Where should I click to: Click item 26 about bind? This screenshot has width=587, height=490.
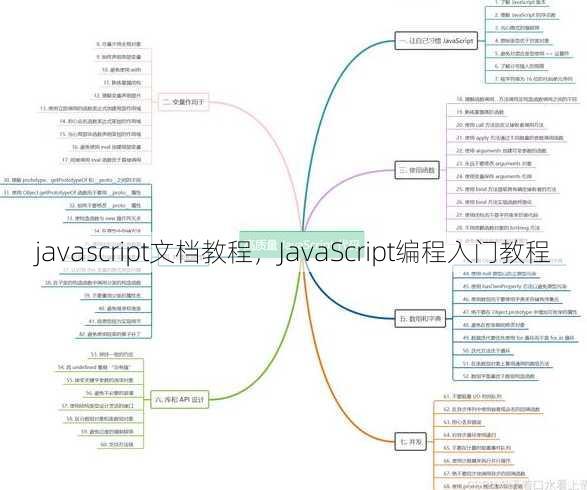(x=493, y=202)
